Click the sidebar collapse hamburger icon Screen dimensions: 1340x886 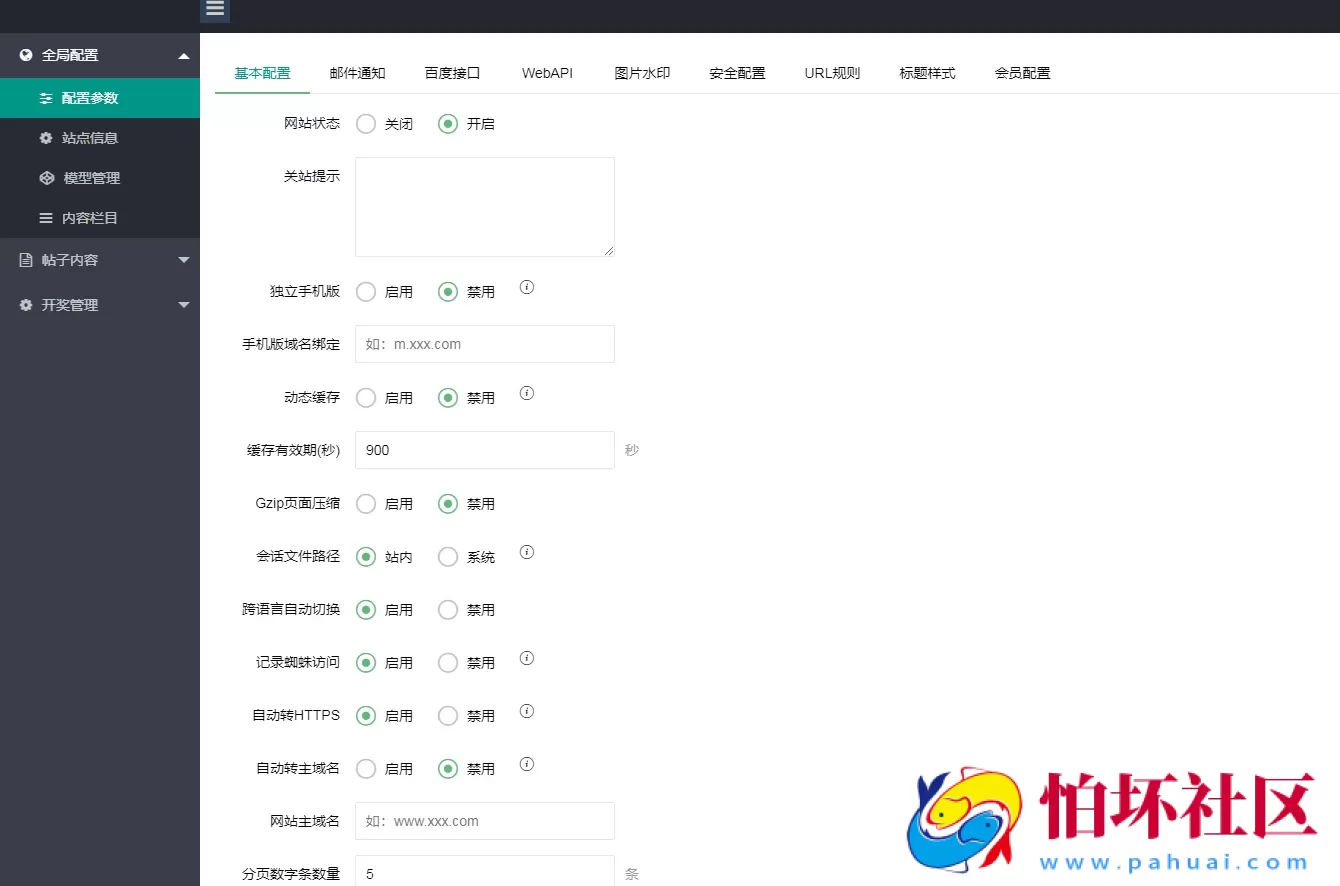click(x=214, y=10)
